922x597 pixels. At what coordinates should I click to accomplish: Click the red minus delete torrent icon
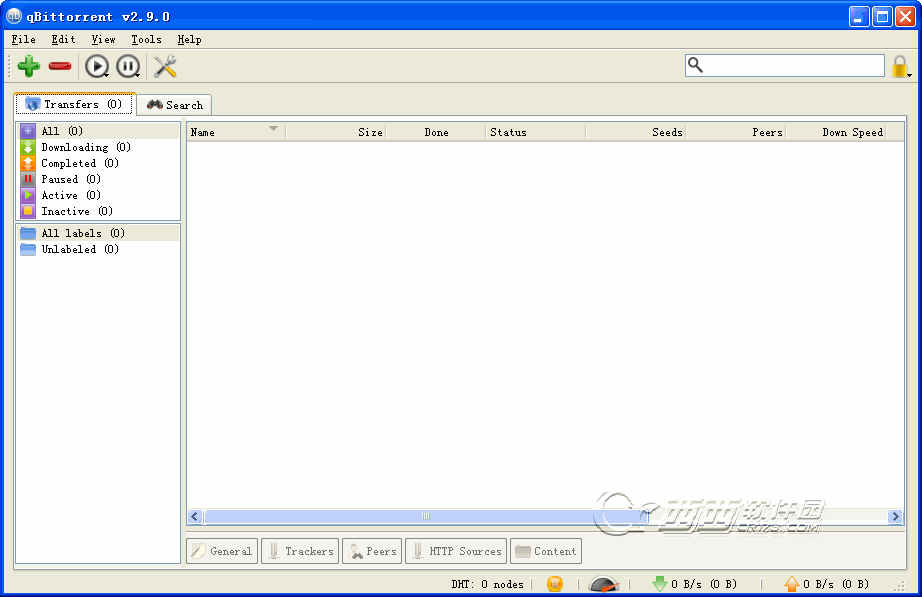[60, 66]
